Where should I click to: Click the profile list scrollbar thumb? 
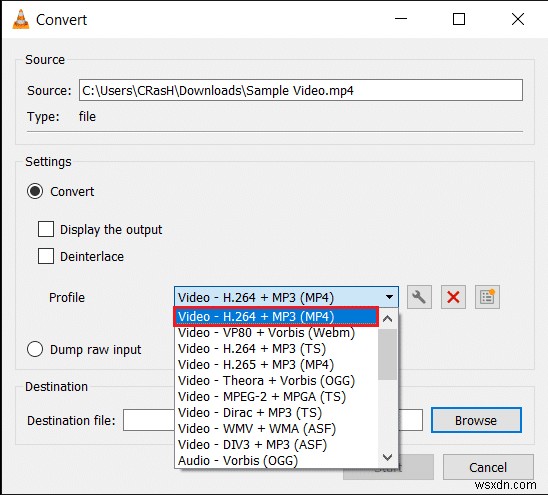(x=388, y=354)
